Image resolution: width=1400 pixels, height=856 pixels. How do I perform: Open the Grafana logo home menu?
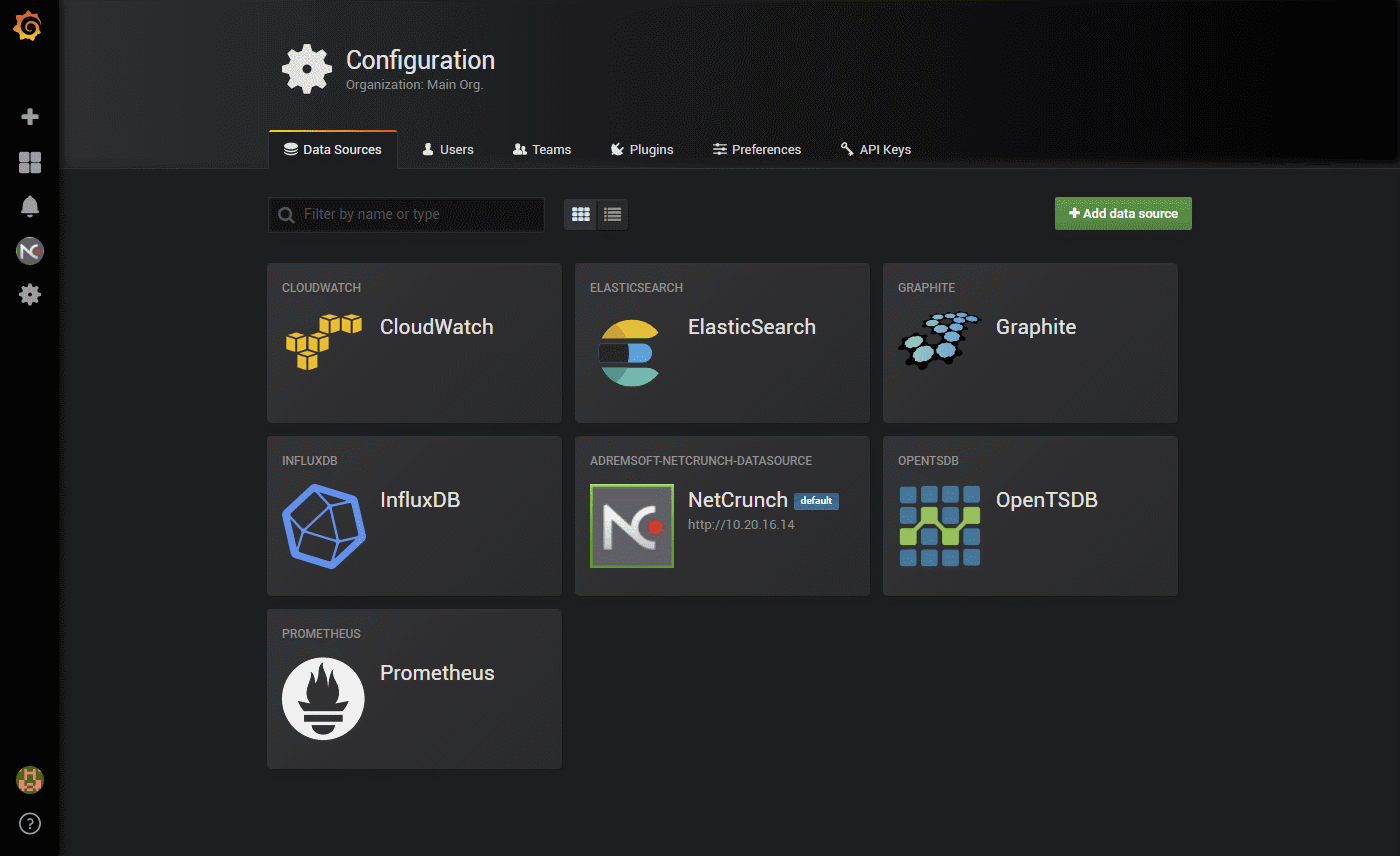pos(28,27)
